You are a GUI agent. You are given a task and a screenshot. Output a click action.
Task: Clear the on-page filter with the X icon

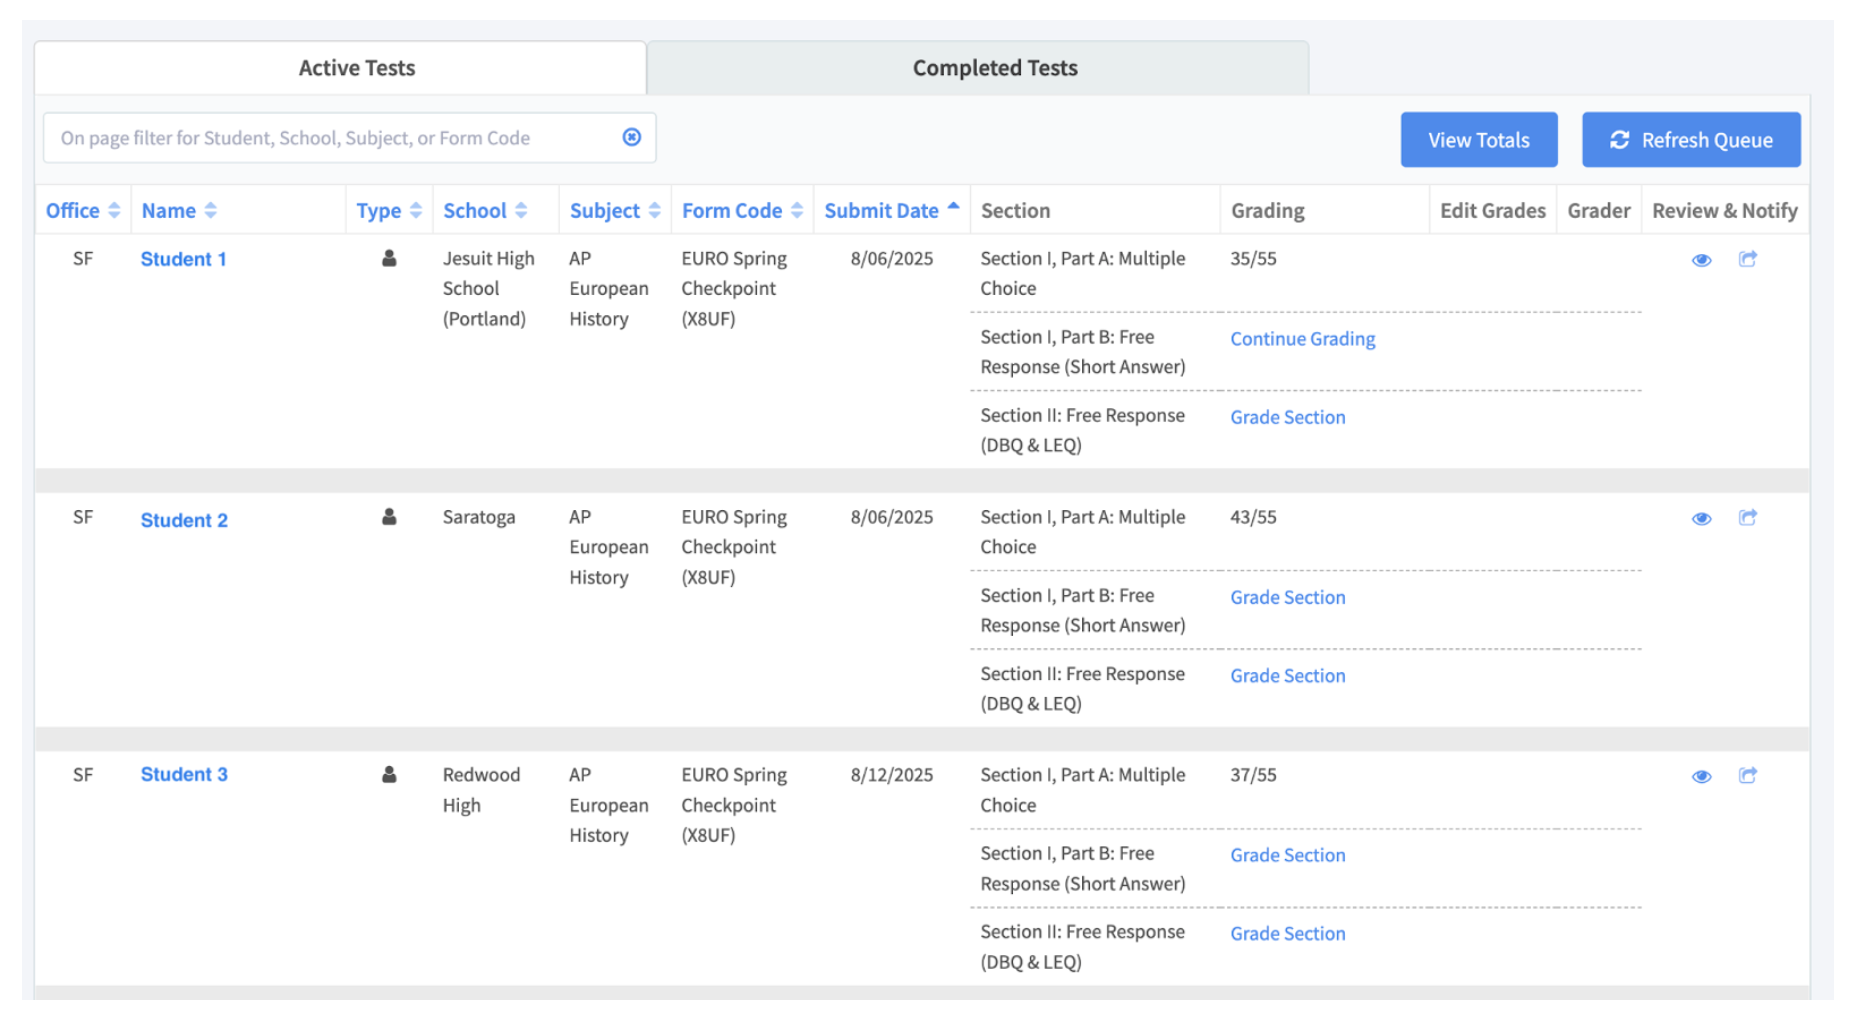[x=631, y=137]
